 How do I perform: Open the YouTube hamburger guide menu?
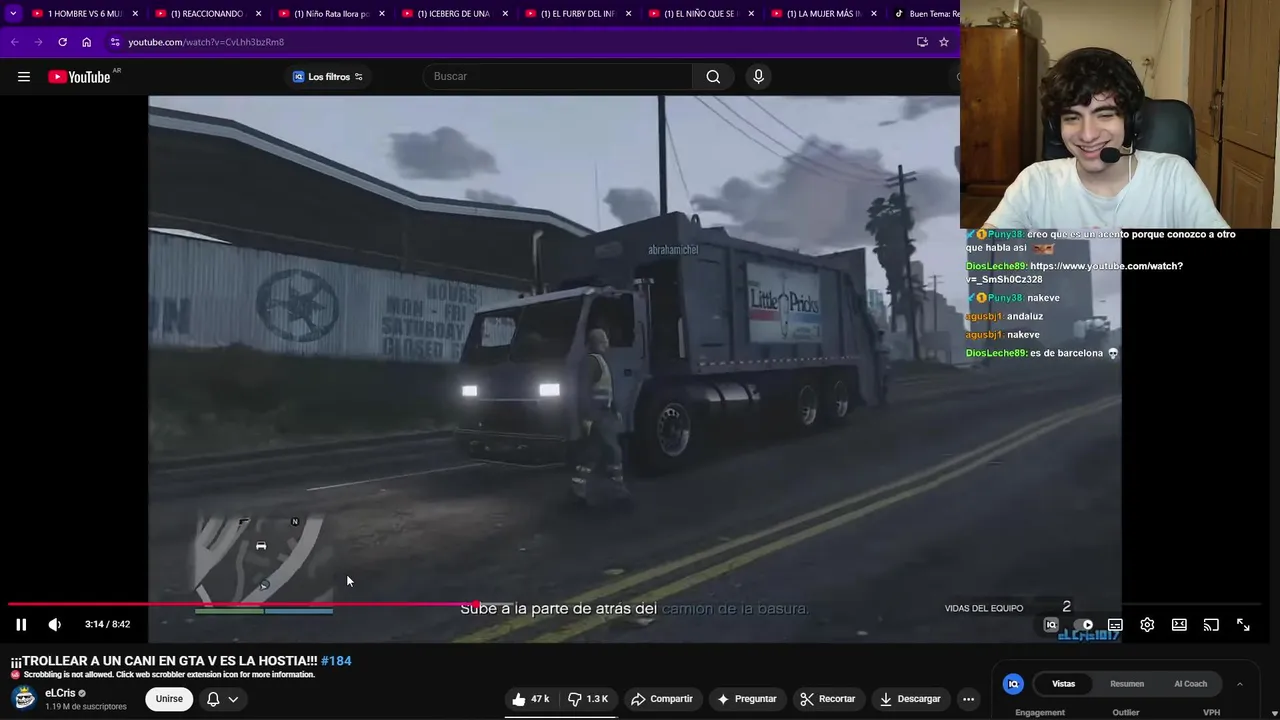pyautogui.click(x=24, y=77)
